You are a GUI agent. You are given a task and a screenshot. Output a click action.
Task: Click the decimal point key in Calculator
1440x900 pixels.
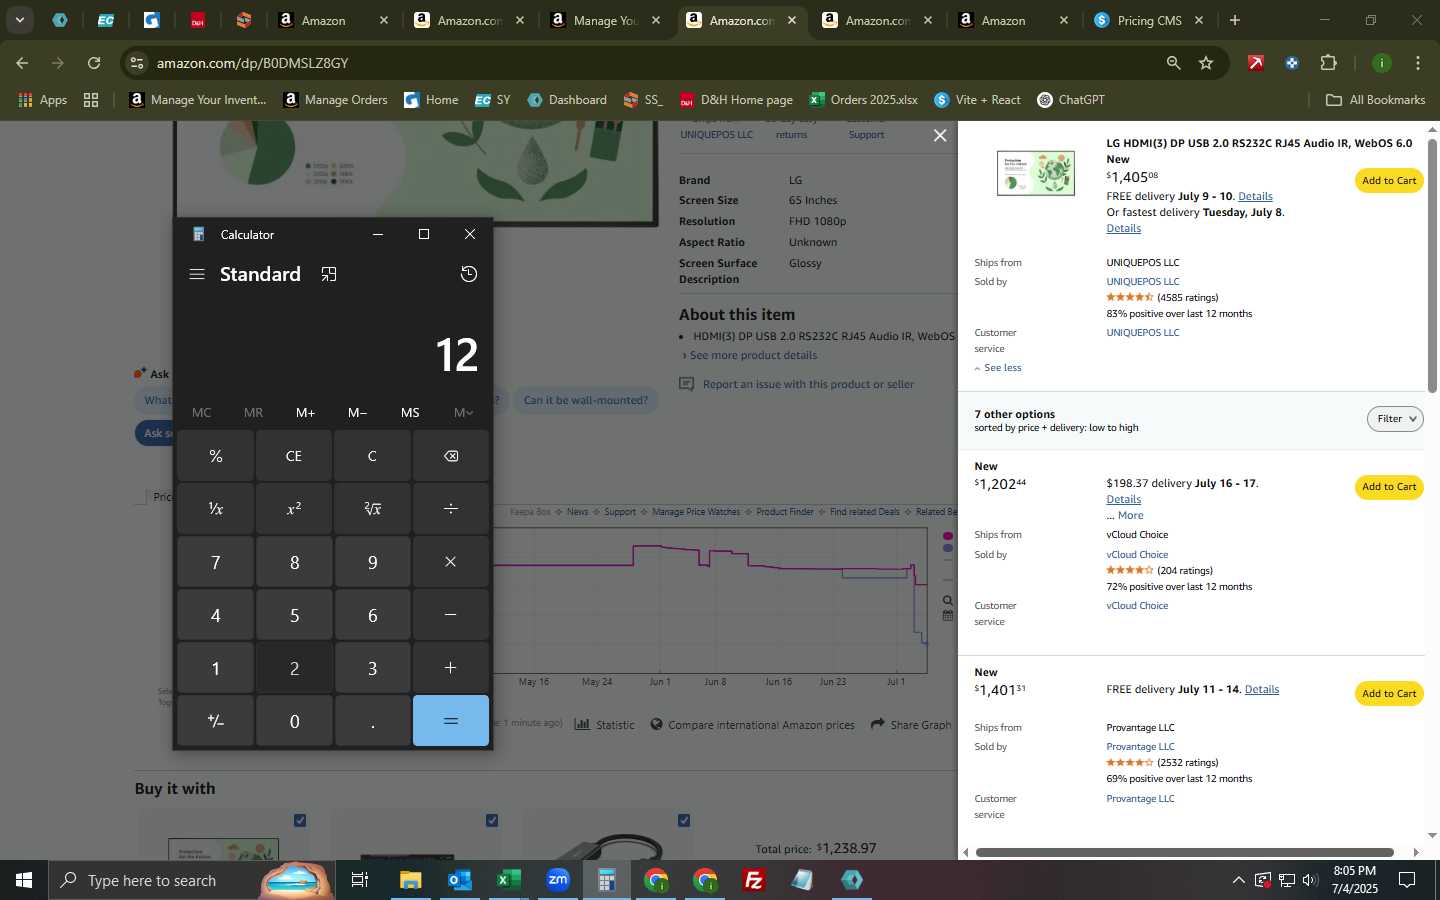372,721
